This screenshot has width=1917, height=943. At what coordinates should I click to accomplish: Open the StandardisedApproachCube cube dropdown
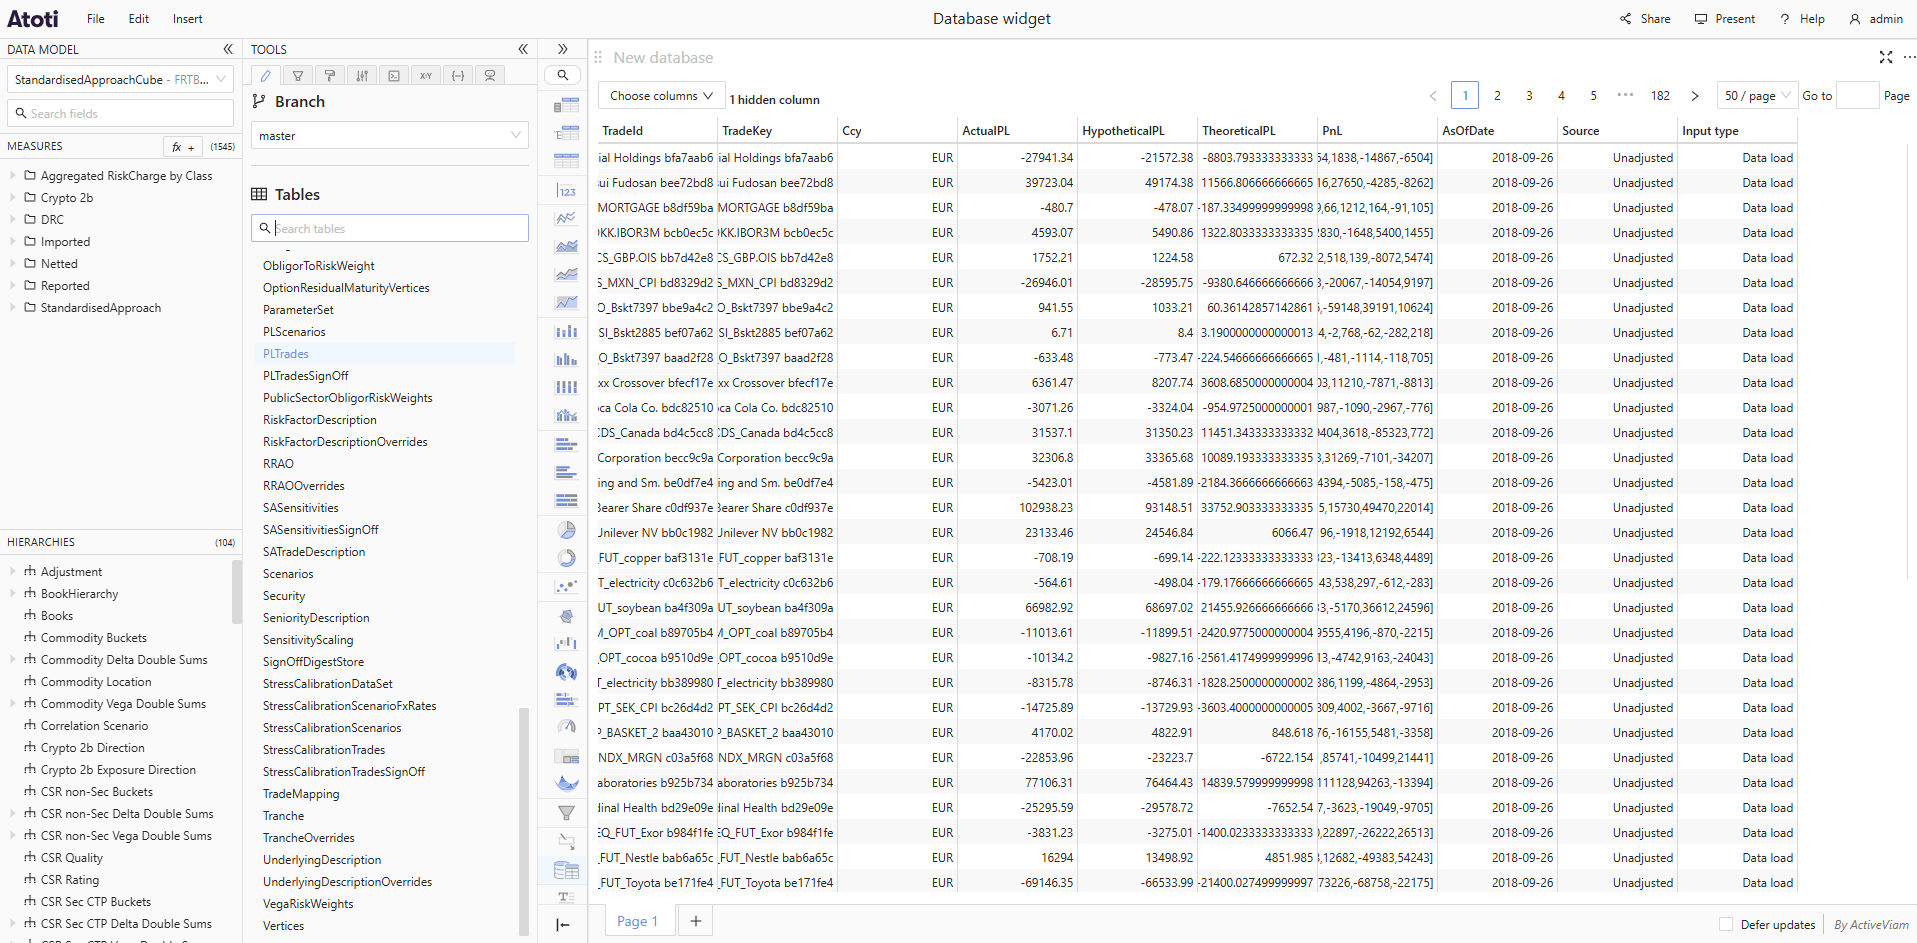[121, 79]
